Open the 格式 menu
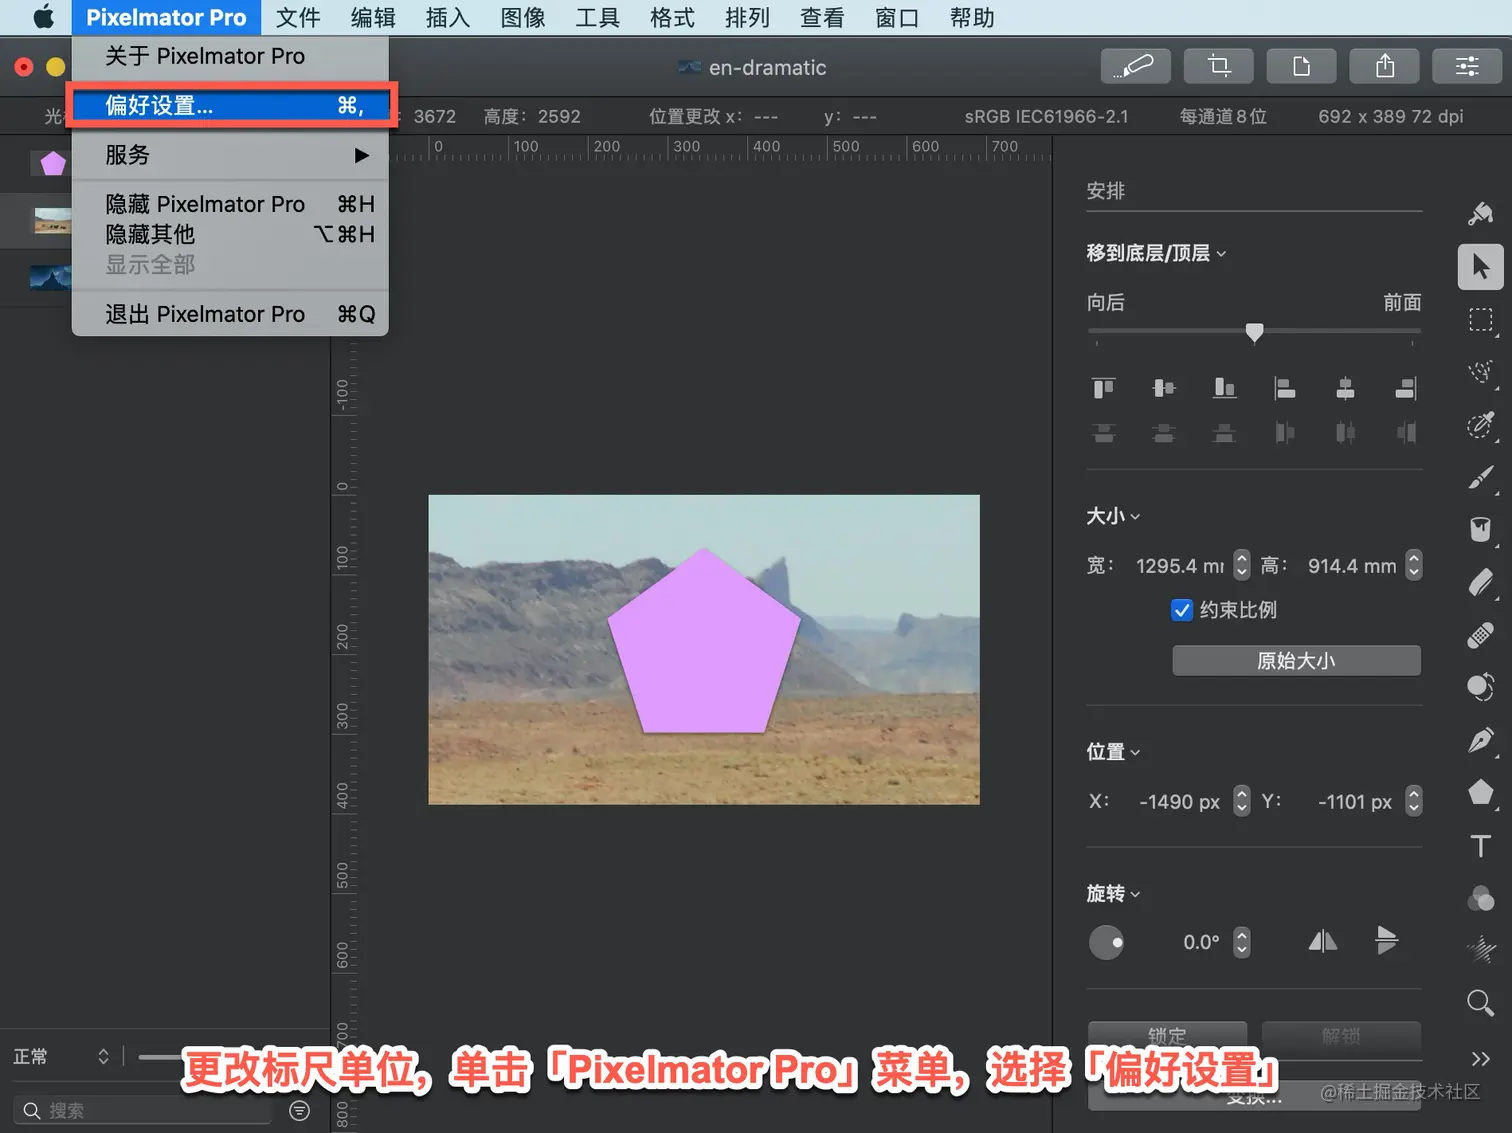The height and width of the screenshot is (1133, 1512). [672, 17]
